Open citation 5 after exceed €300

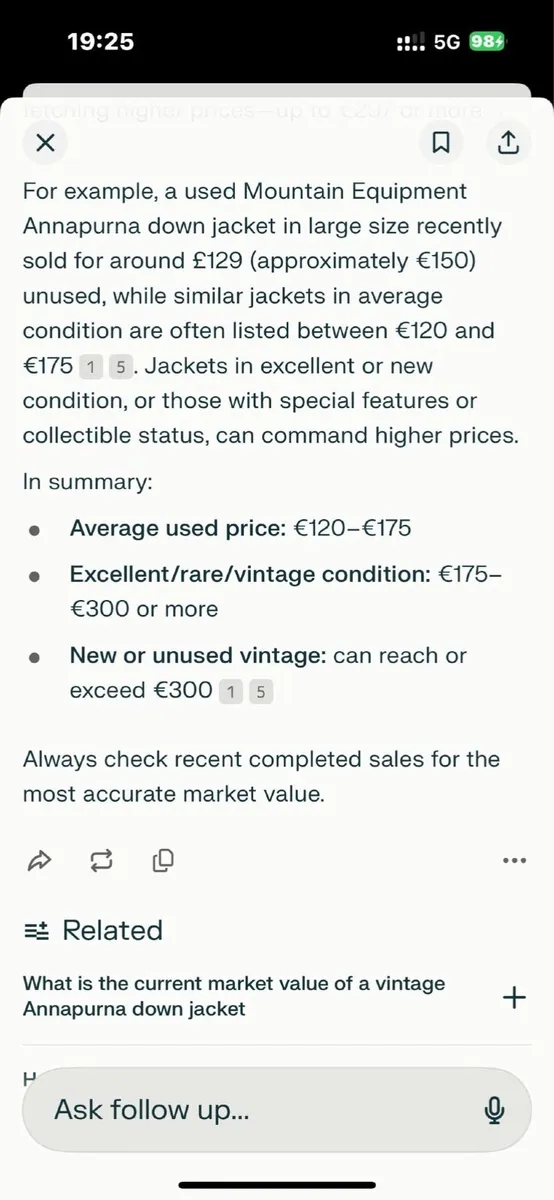point(261,691)
